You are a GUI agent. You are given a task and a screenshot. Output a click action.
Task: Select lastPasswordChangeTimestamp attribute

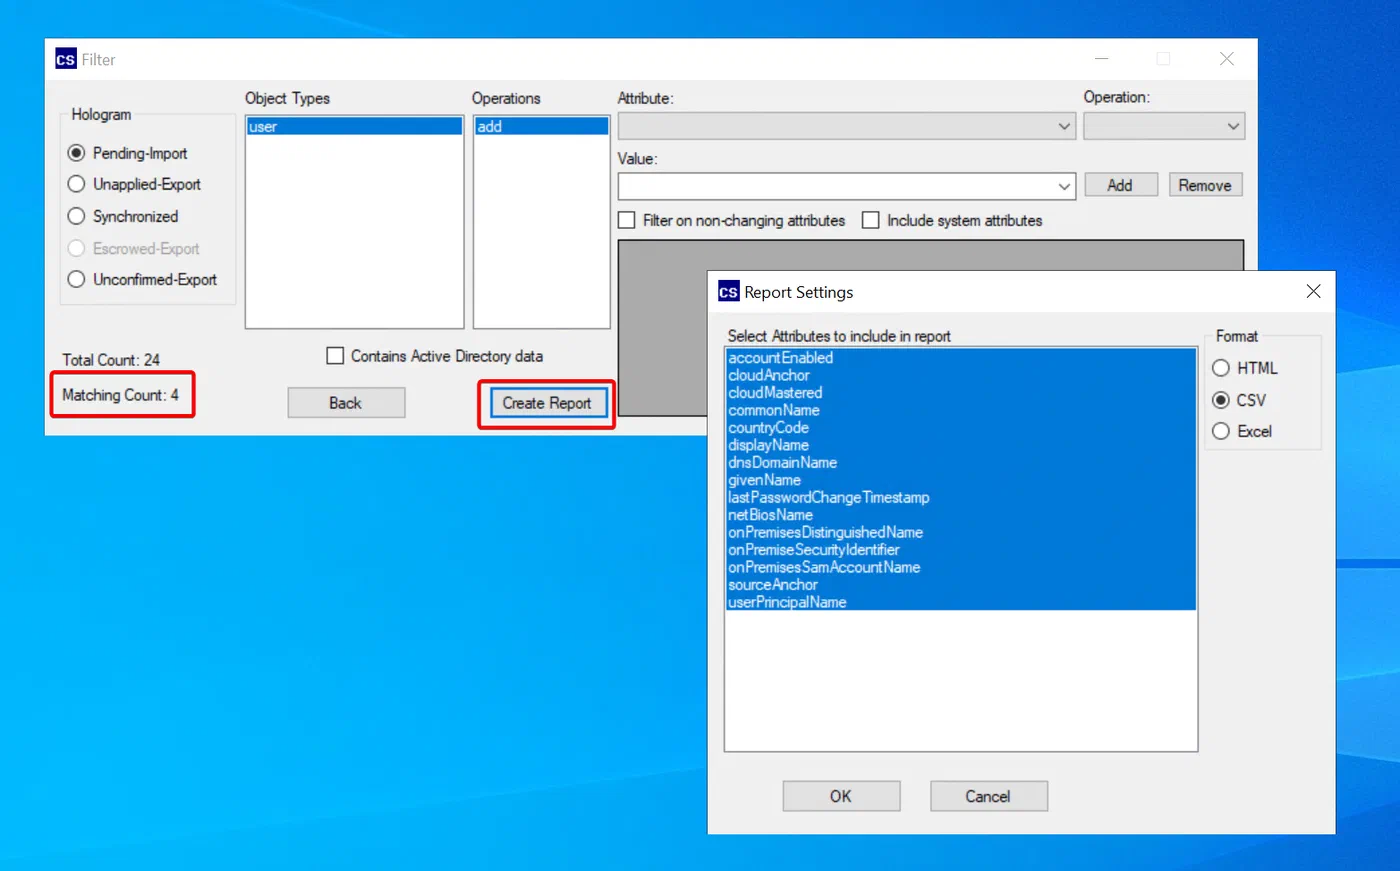pyautogui.click(x=960, y=498)
